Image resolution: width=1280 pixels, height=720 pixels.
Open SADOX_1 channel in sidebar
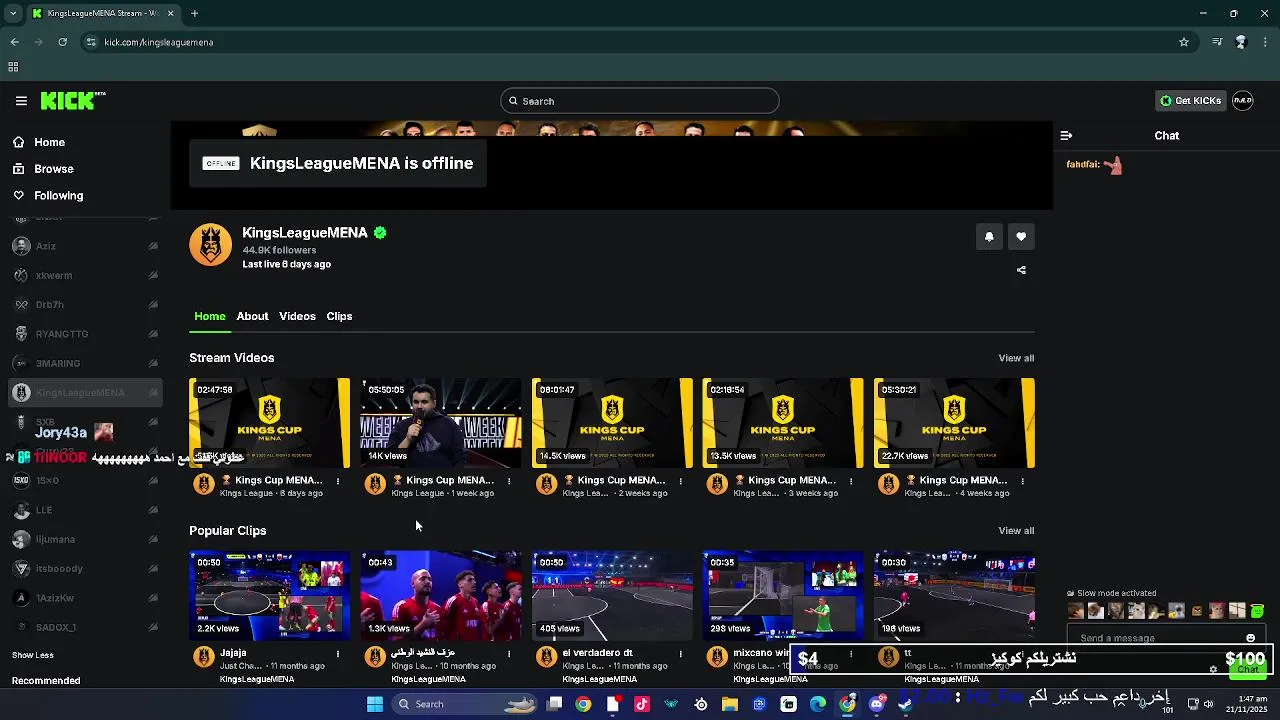(85, 627)
